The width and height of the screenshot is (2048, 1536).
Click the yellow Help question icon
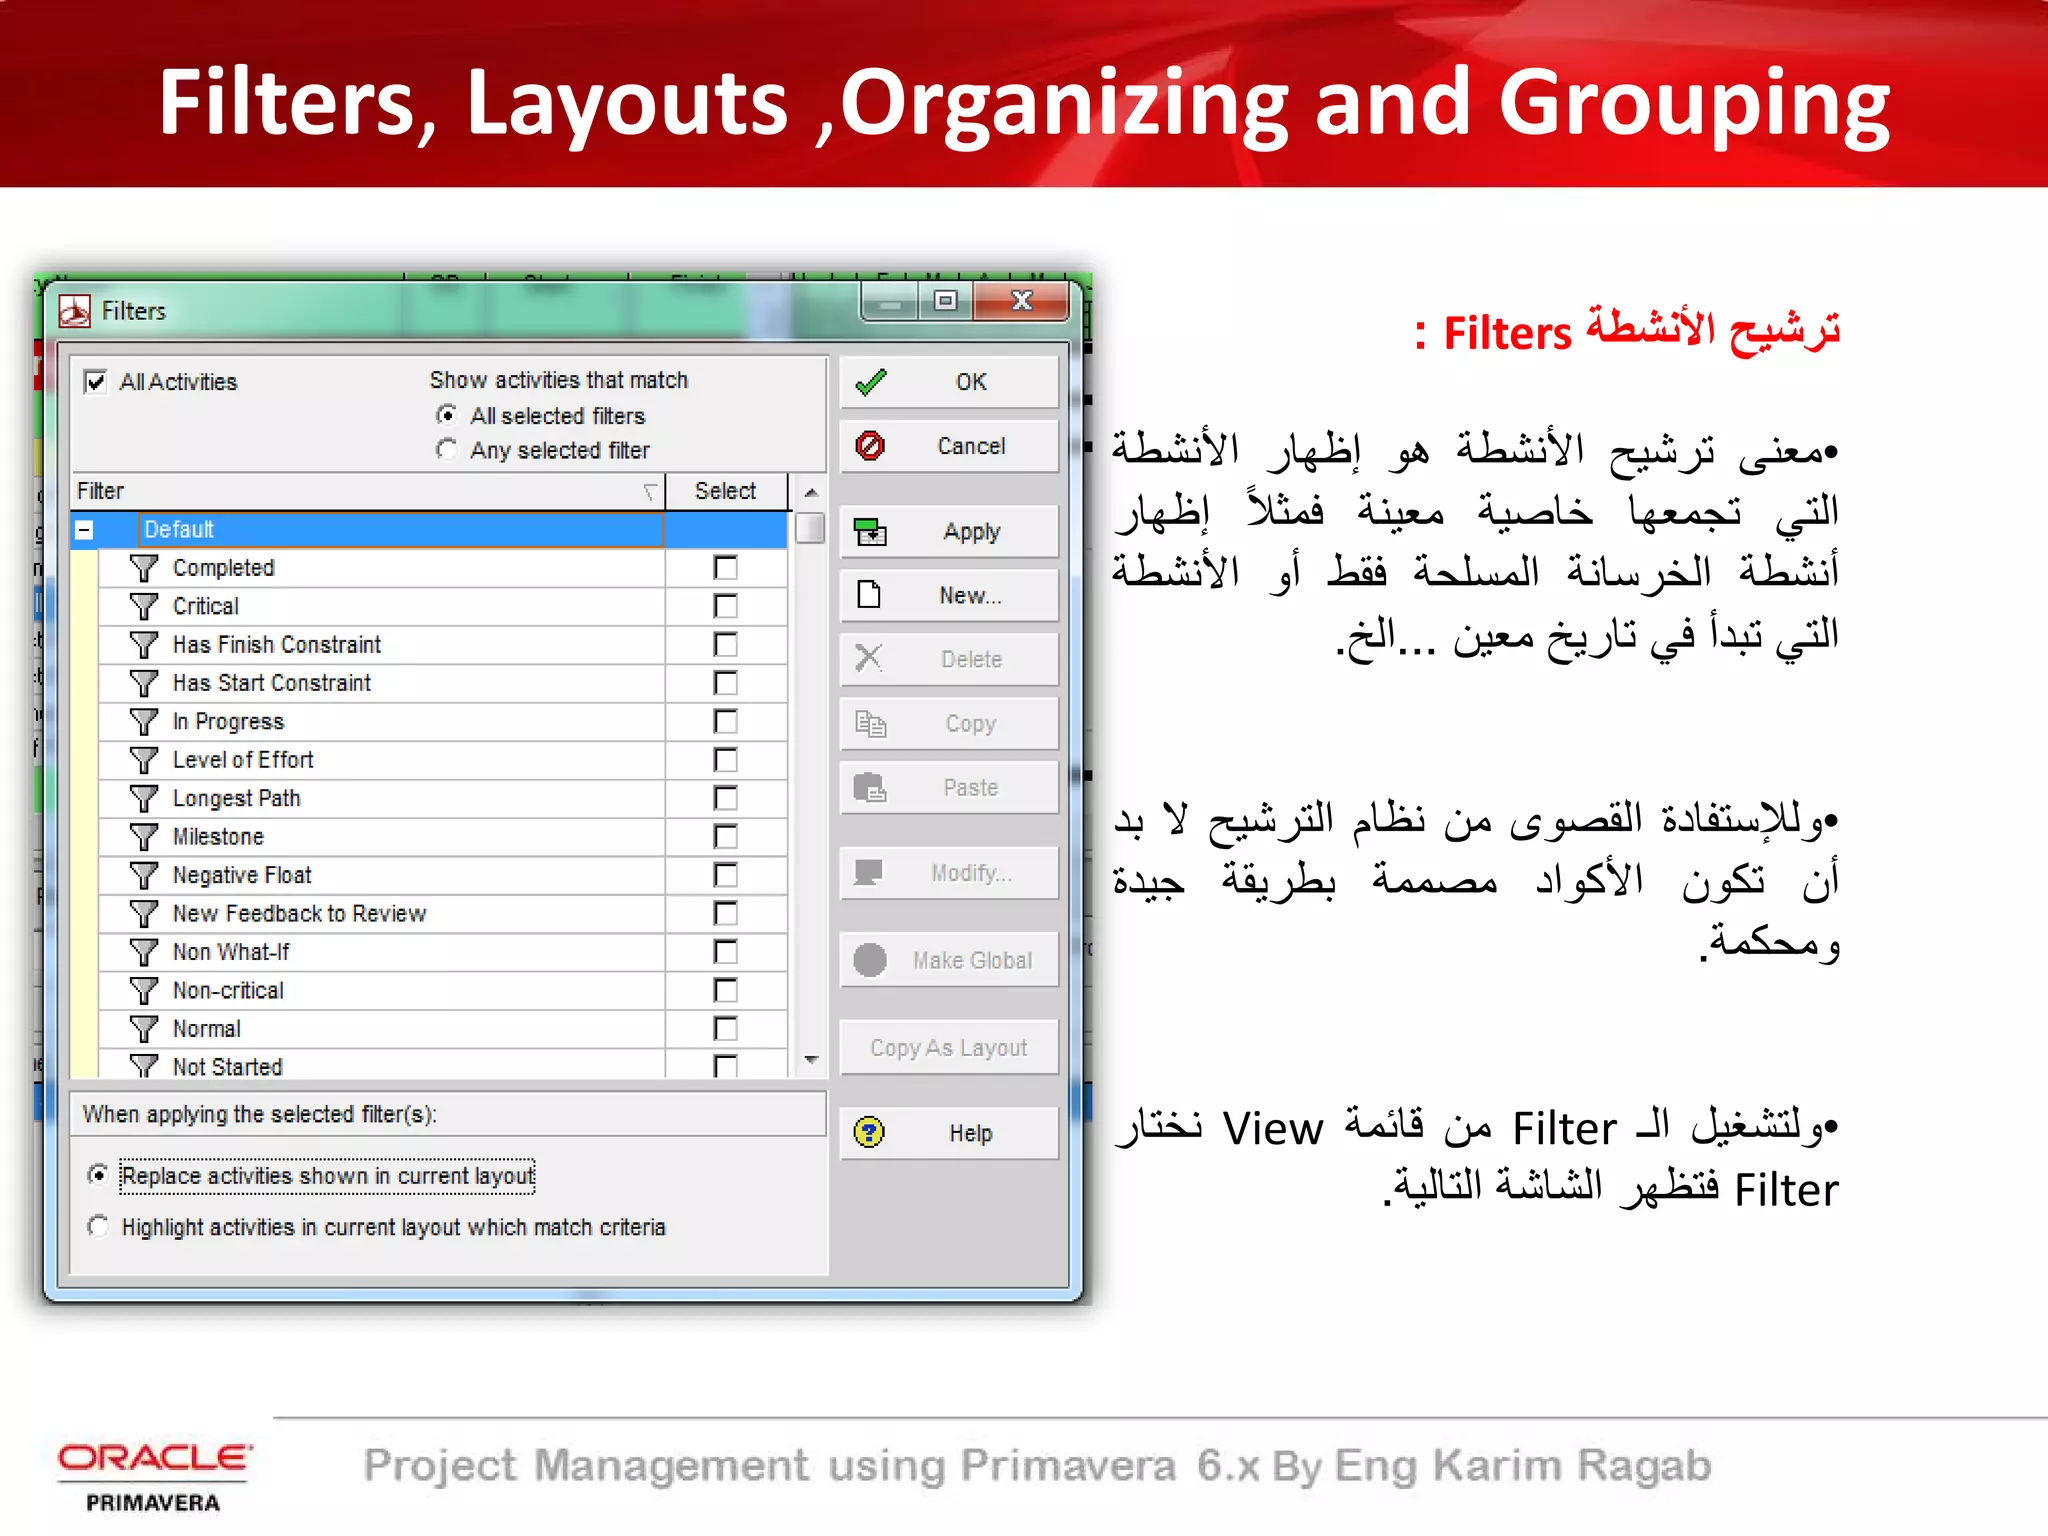(x=869, y=1133)
